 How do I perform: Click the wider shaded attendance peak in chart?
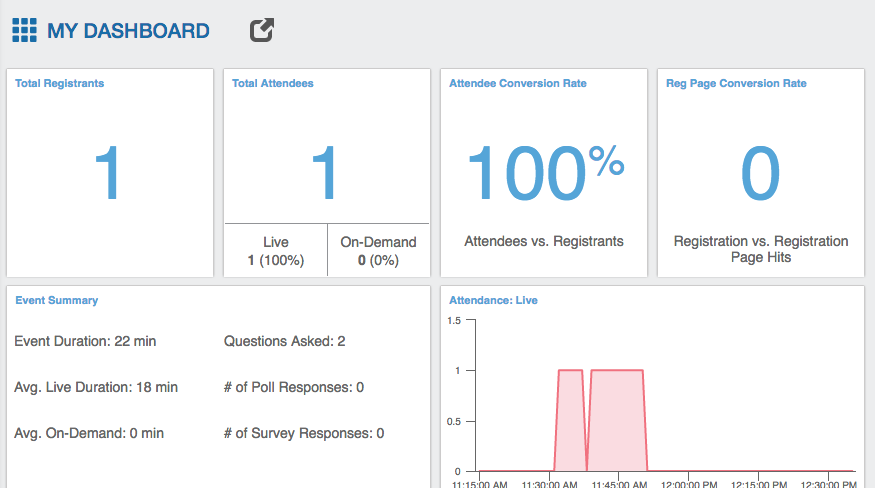(x=617, y=420)
